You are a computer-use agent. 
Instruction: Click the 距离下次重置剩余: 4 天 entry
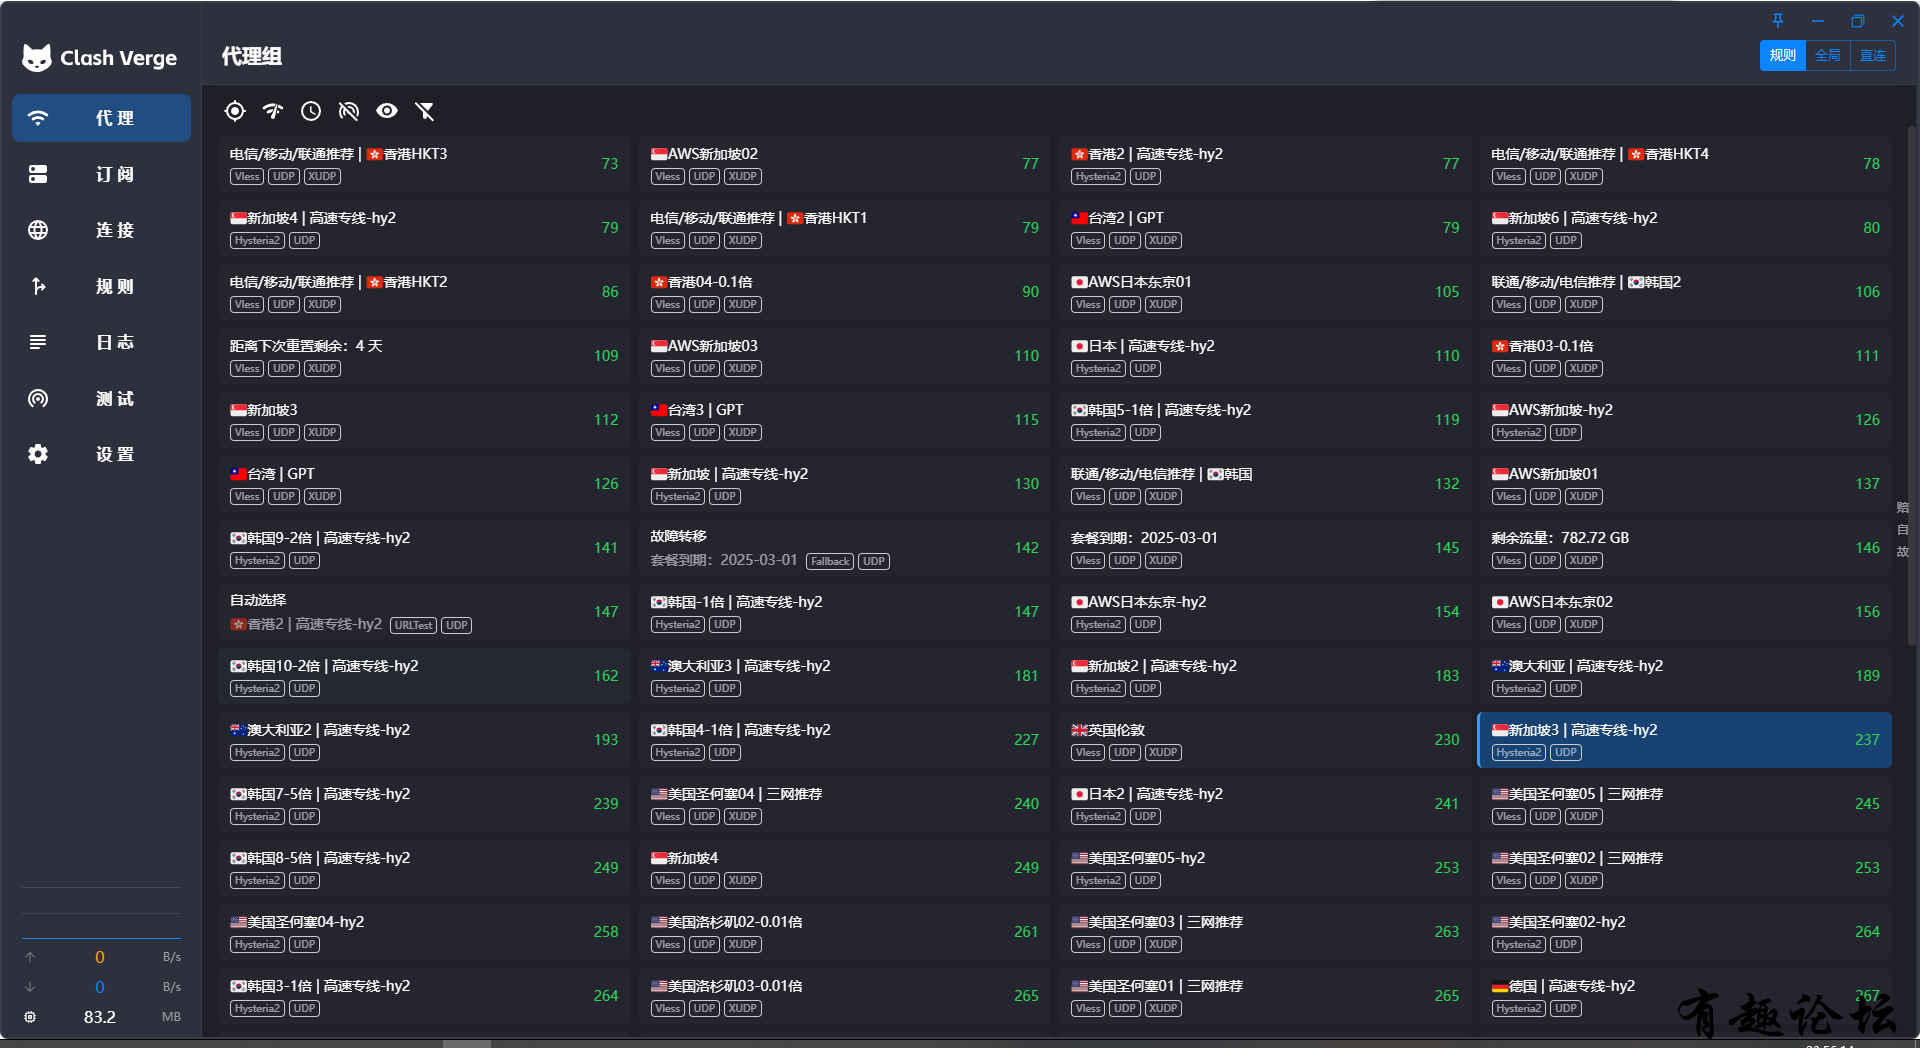point(424,356)
